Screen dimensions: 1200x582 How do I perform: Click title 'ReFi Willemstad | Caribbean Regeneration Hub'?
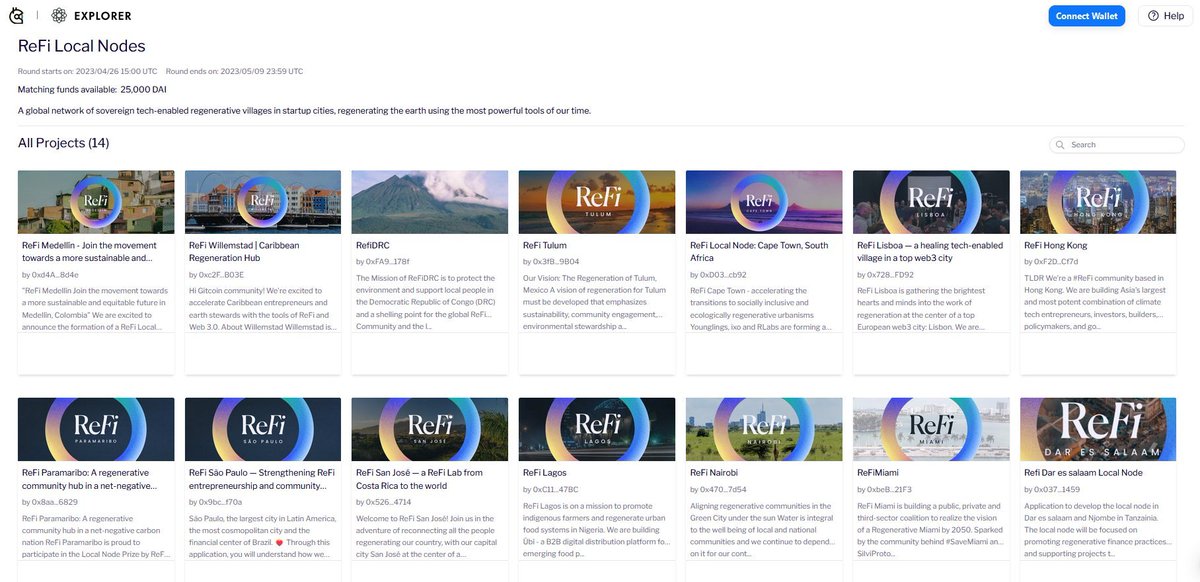click(244, 251)
